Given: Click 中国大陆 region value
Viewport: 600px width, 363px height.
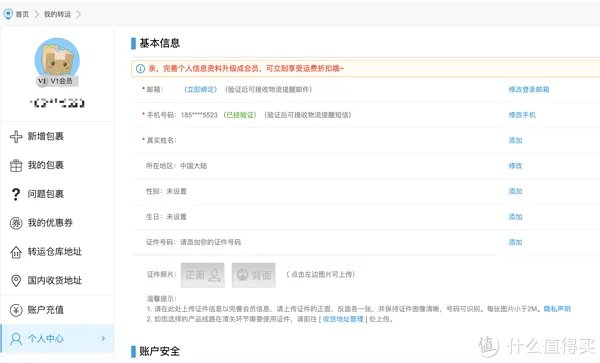Looking at the screenshot, I should tap(194, 166).
